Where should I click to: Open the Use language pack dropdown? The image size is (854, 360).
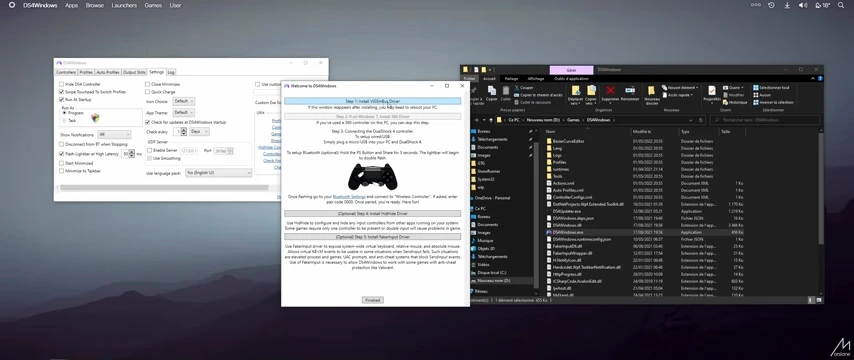218,173
